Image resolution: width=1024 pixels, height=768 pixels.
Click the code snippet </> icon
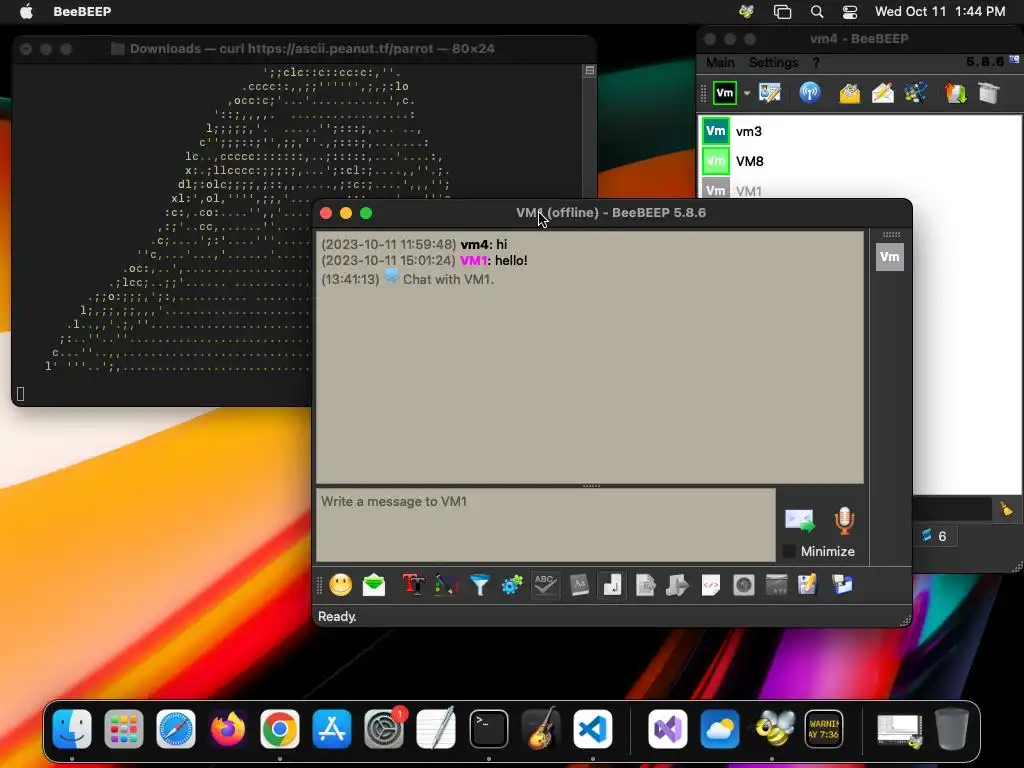[x=711, y=585]
